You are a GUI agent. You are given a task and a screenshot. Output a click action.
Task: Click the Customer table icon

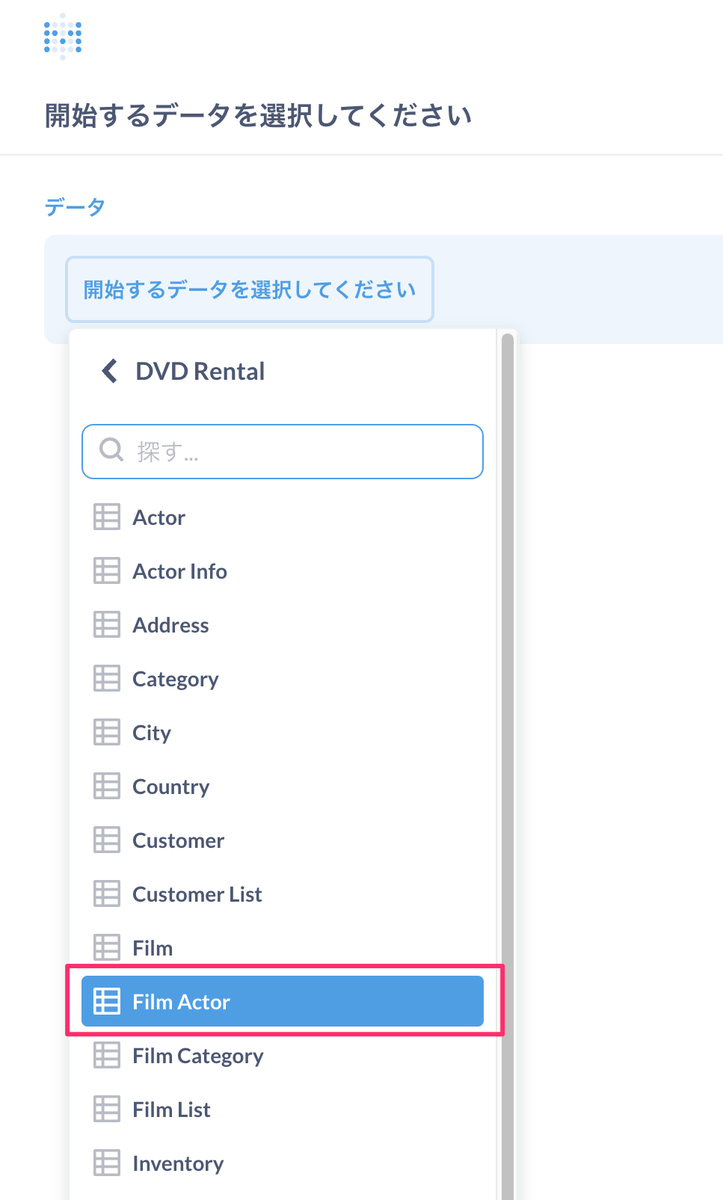tap(106, 841)
